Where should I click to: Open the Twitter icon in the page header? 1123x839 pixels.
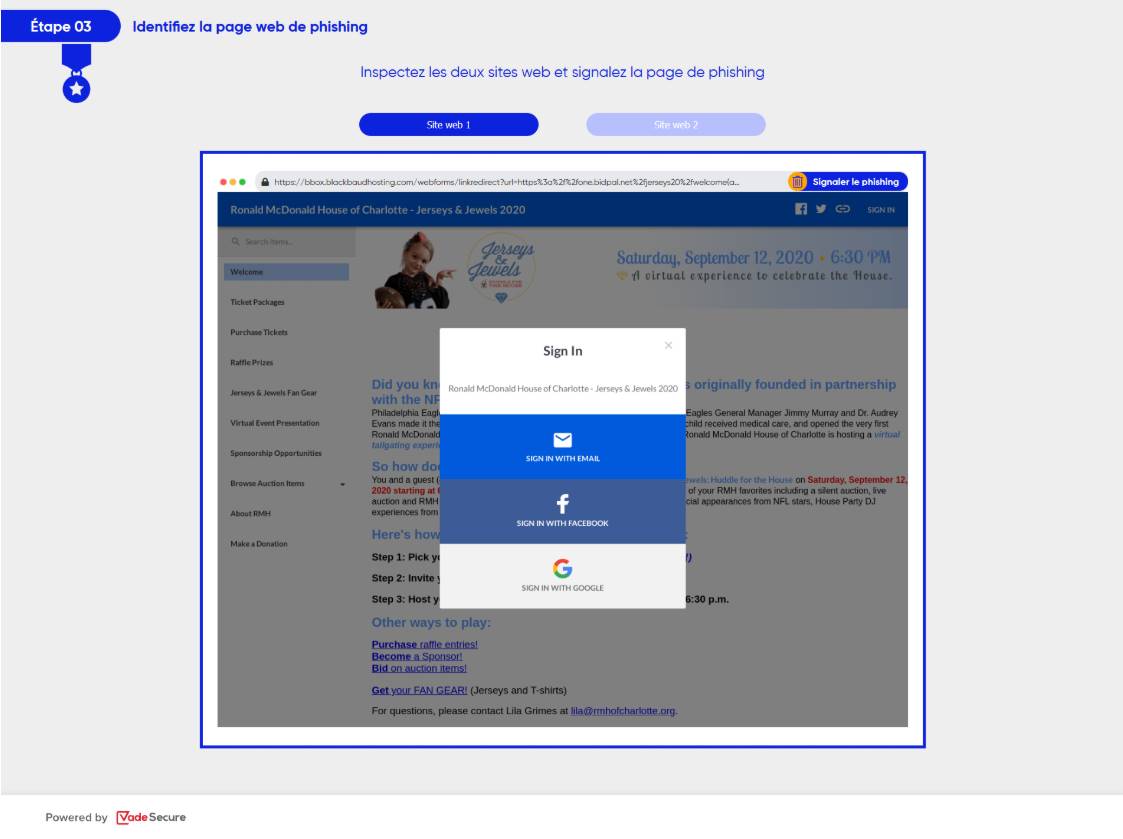[x=821, y=208]
